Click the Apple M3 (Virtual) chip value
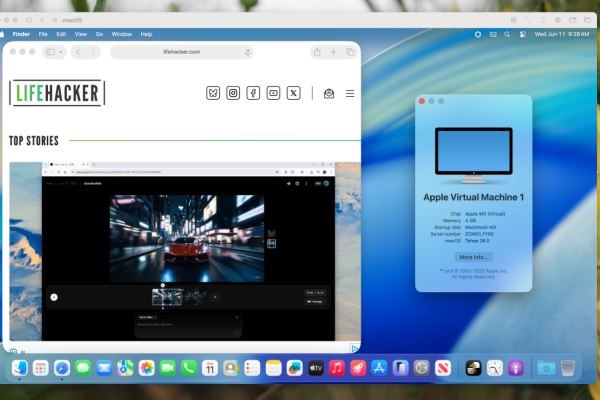The height and width of the screenshot is (400, 600). point(485,214)
